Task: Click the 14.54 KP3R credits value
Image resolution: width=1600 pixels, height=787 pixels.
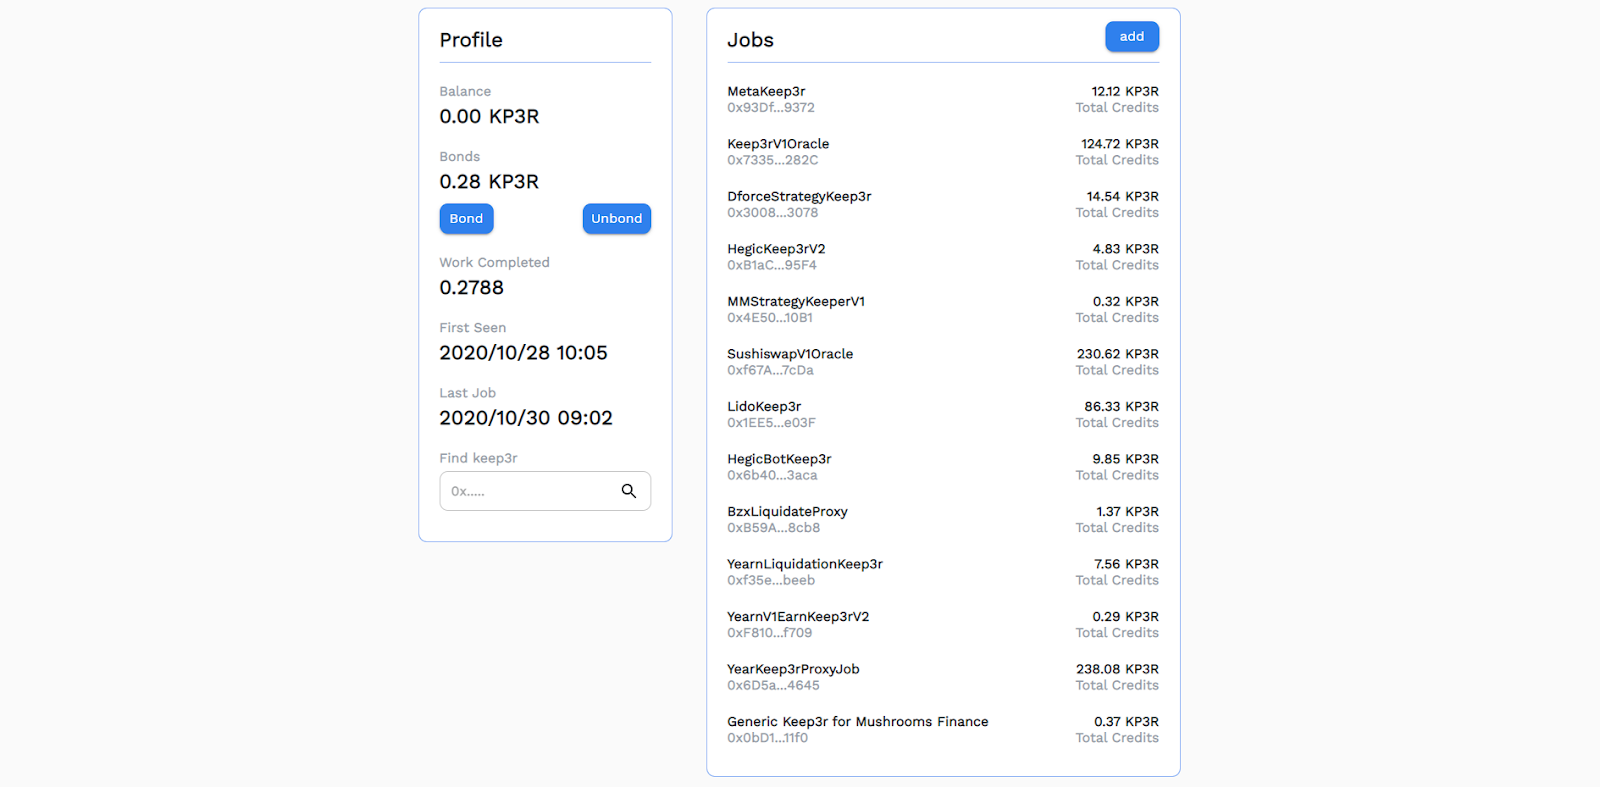Action: (x=1123, y=196)
